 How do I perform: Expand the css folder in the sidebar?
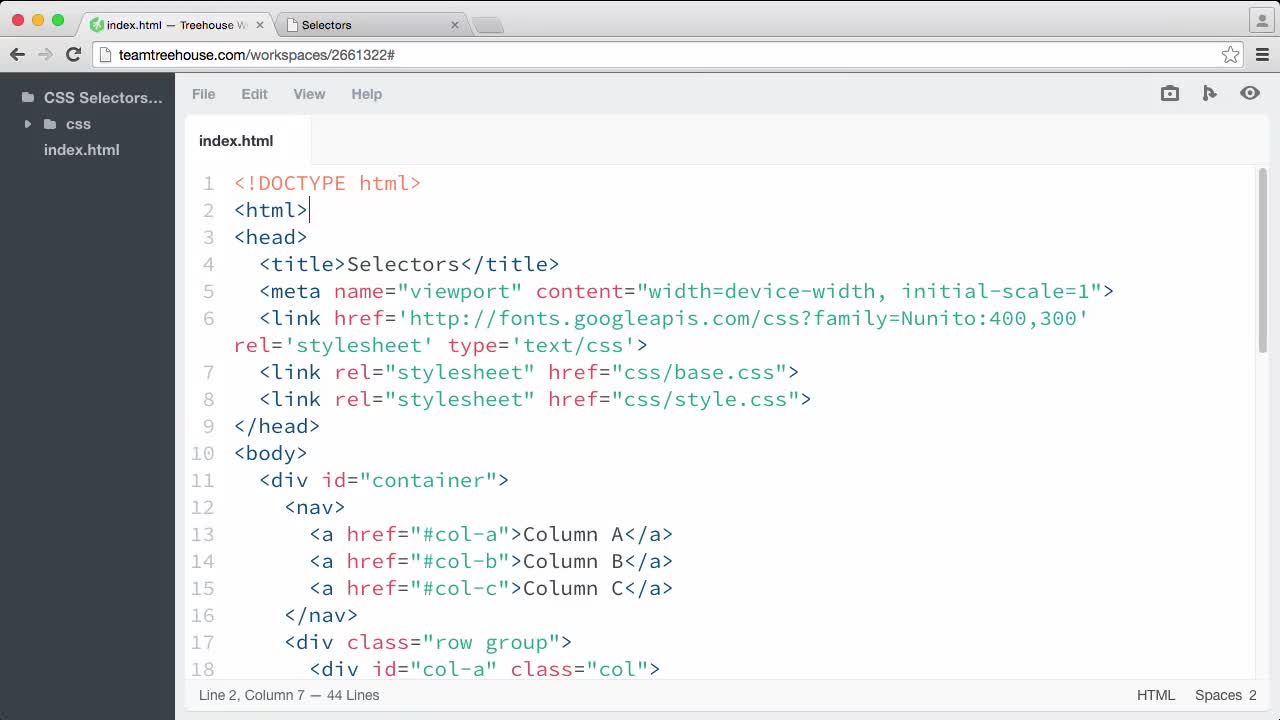pyautogui.click(x=27, y=124)
